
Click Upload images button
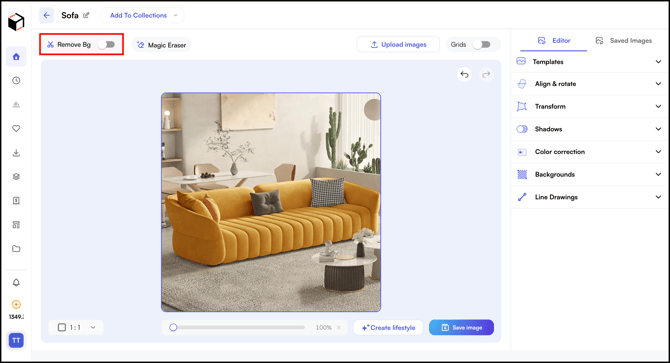click(398, 44)
